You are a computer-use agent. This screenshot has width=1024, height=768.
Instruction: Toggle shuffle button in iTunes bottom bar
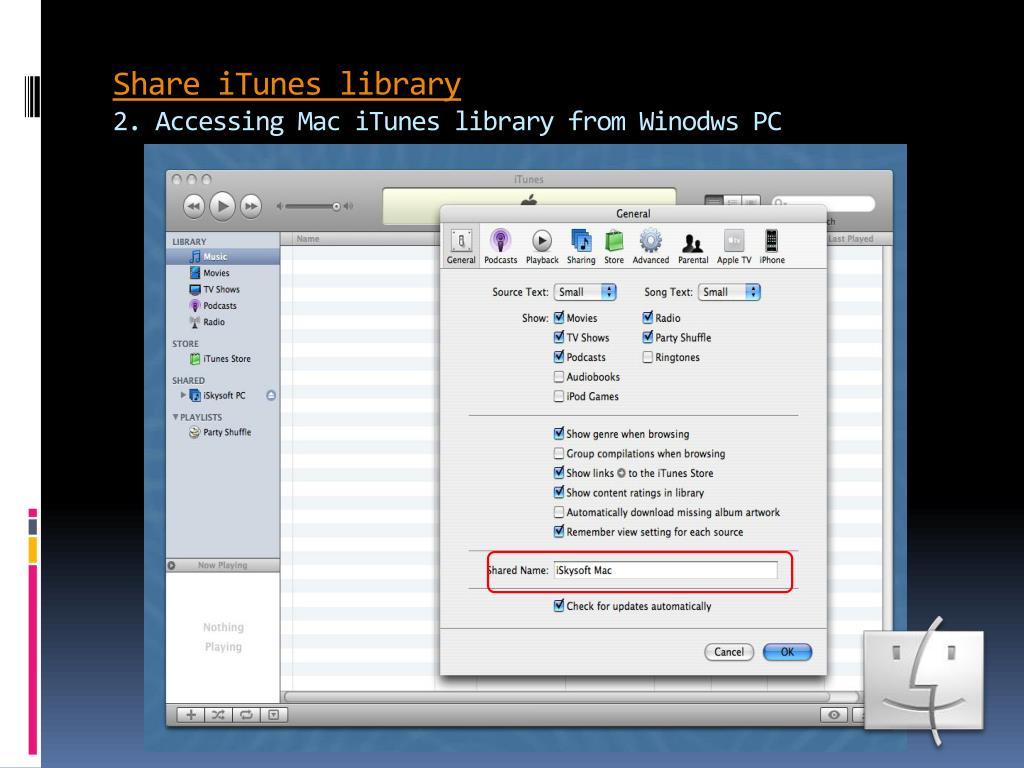coord(218,715)
